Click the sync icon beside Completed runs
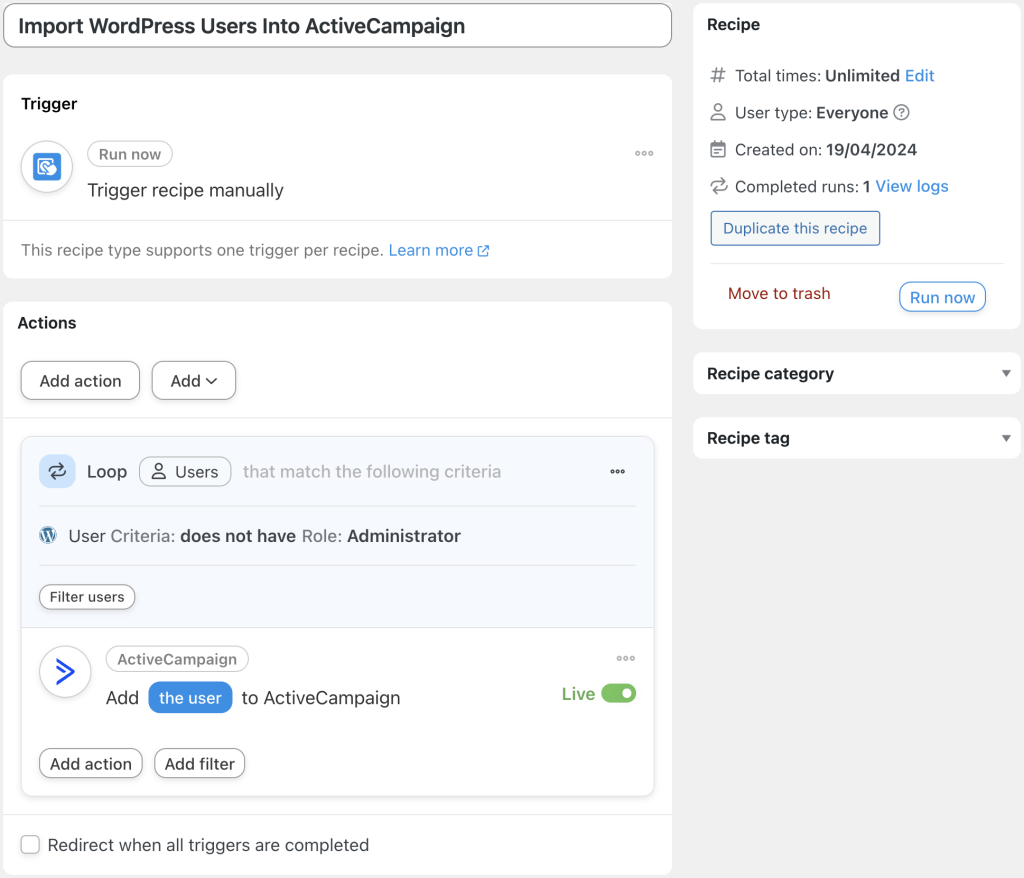Viewport: 1024px width, 878px height. pyautogui.click(x=718, y=187)
